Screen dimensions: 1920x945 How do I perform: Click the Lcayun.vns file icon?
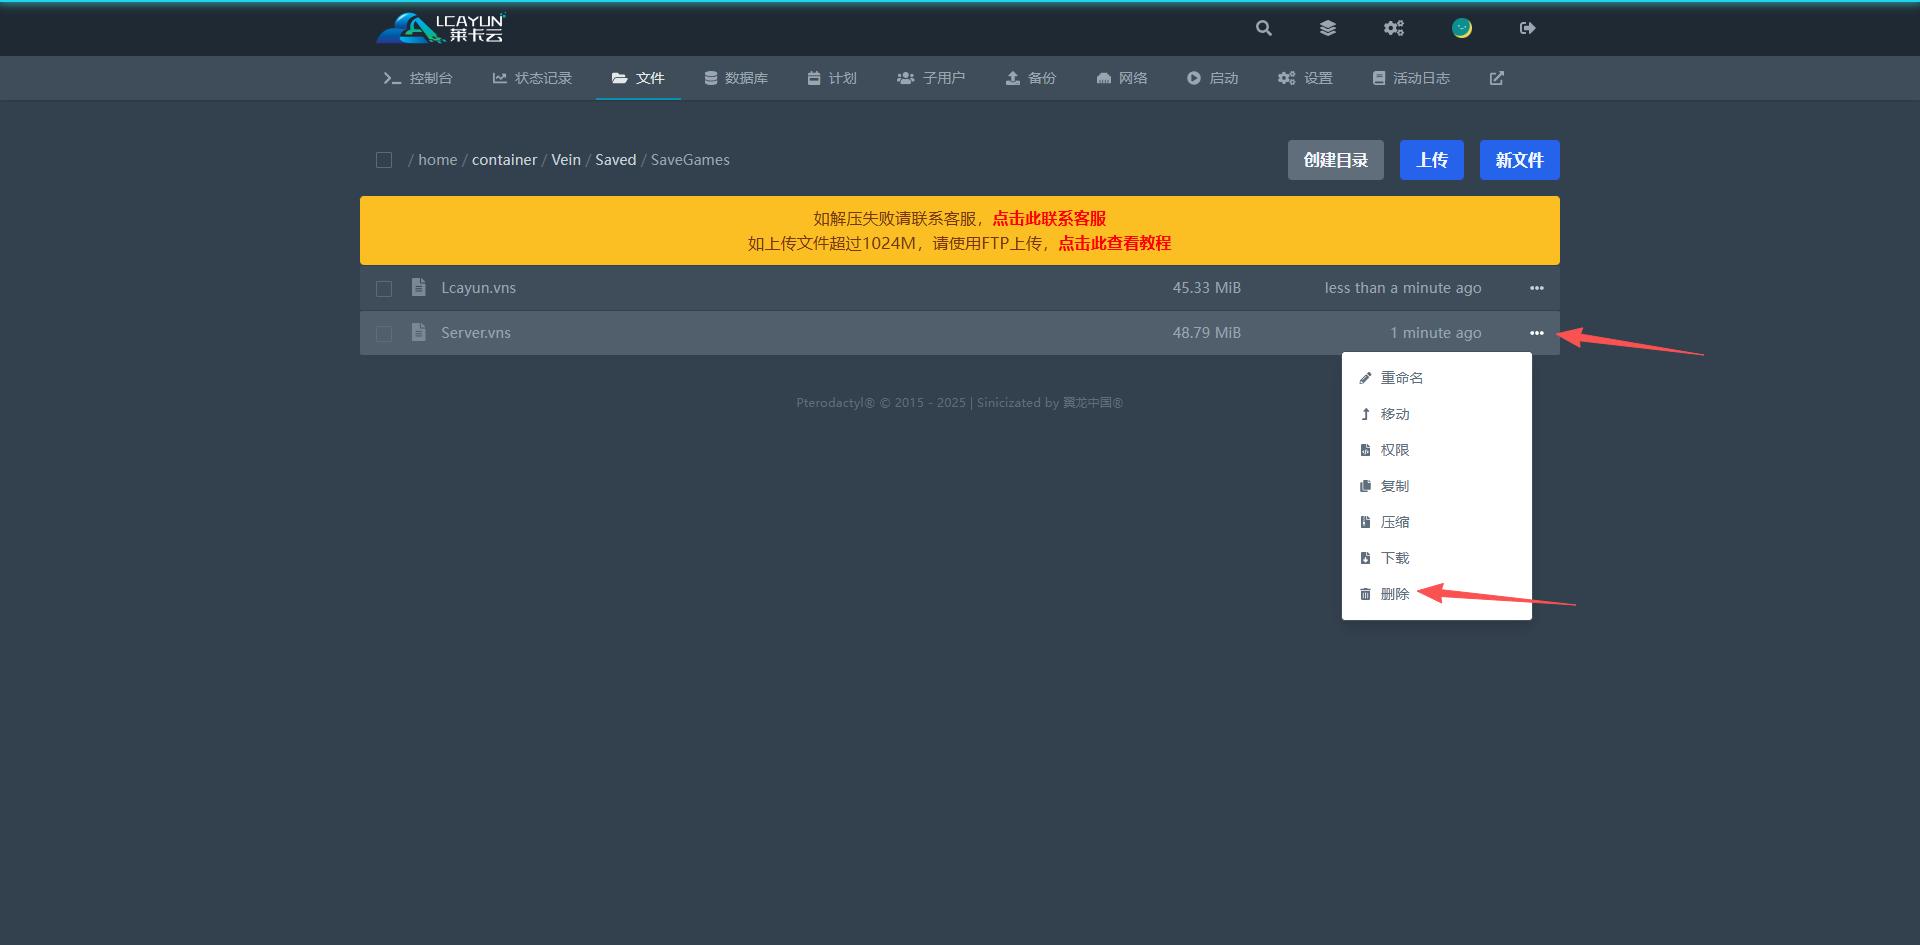coord(419,288)
